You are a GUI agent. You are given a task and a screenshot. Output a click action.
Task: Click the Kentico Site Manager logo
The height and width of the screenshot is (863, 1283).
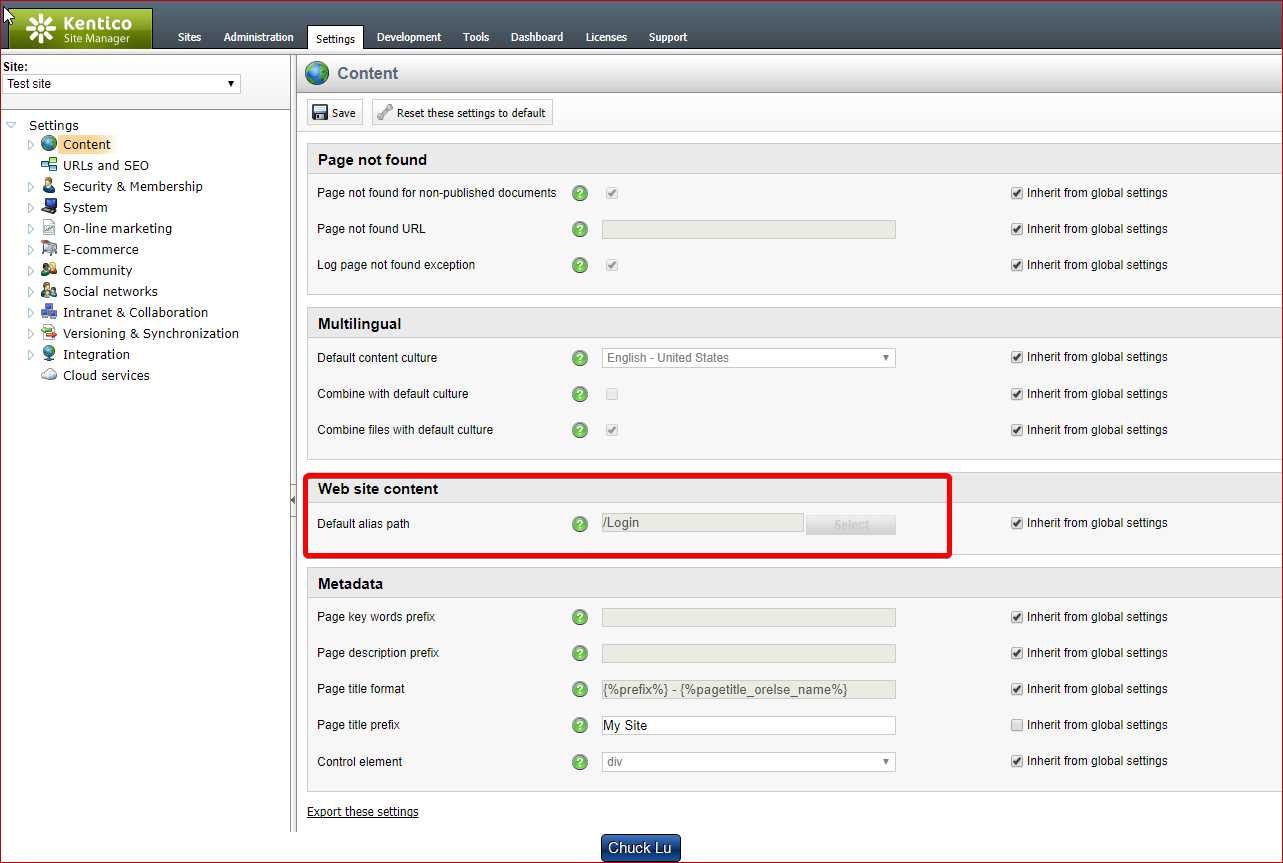pos(80,28)
